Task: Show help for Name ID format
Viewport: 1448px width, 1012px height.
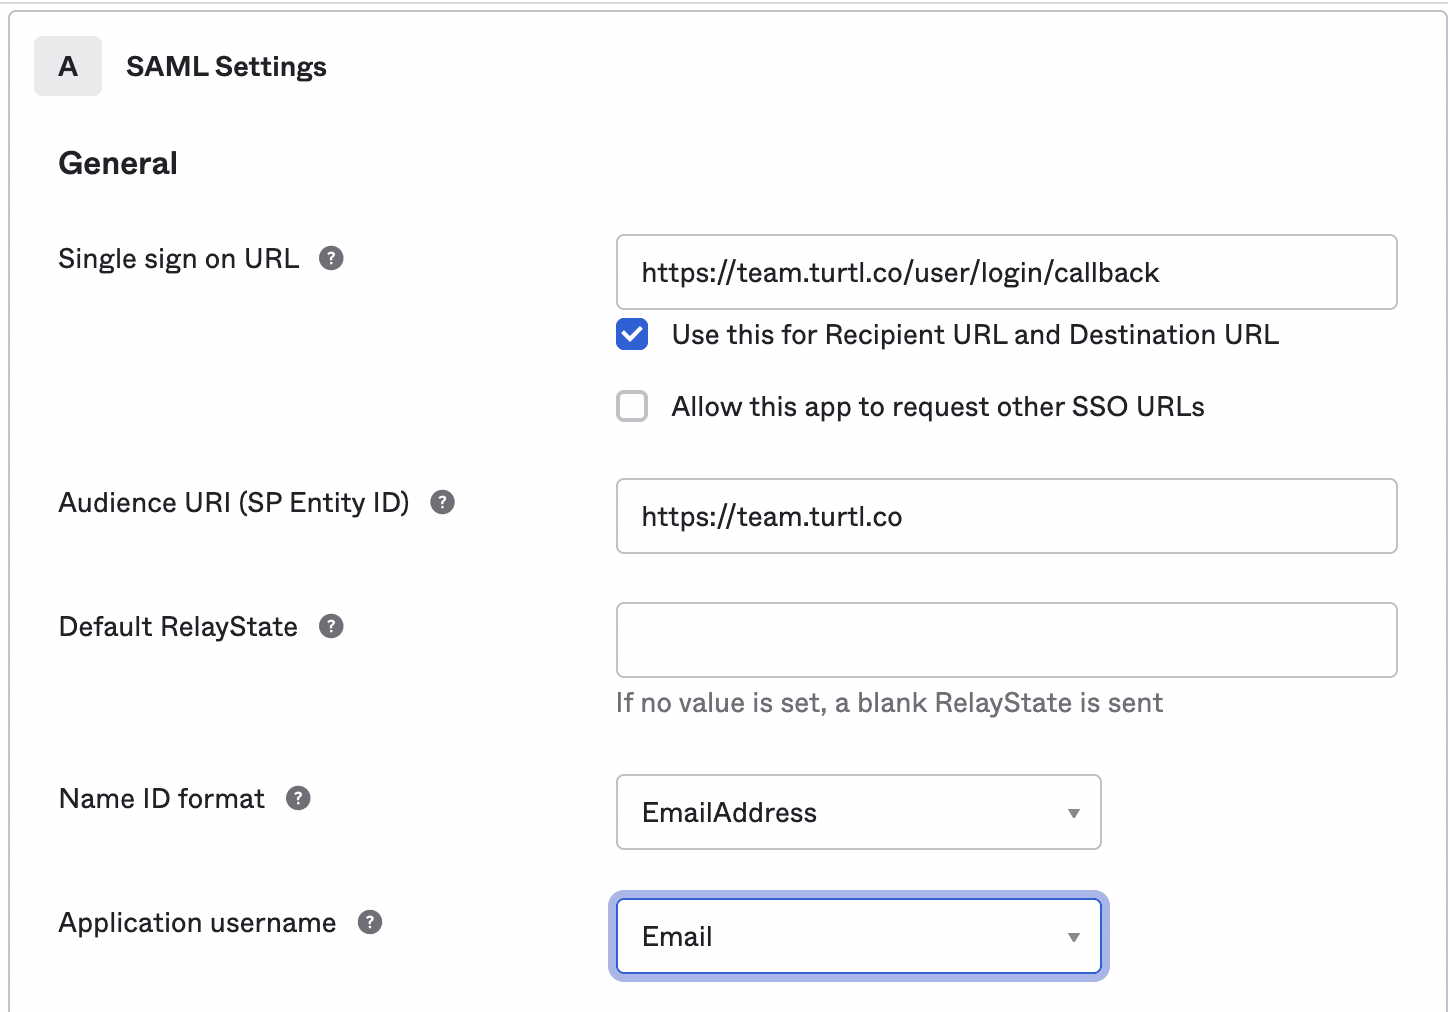Action: point(298,798)
